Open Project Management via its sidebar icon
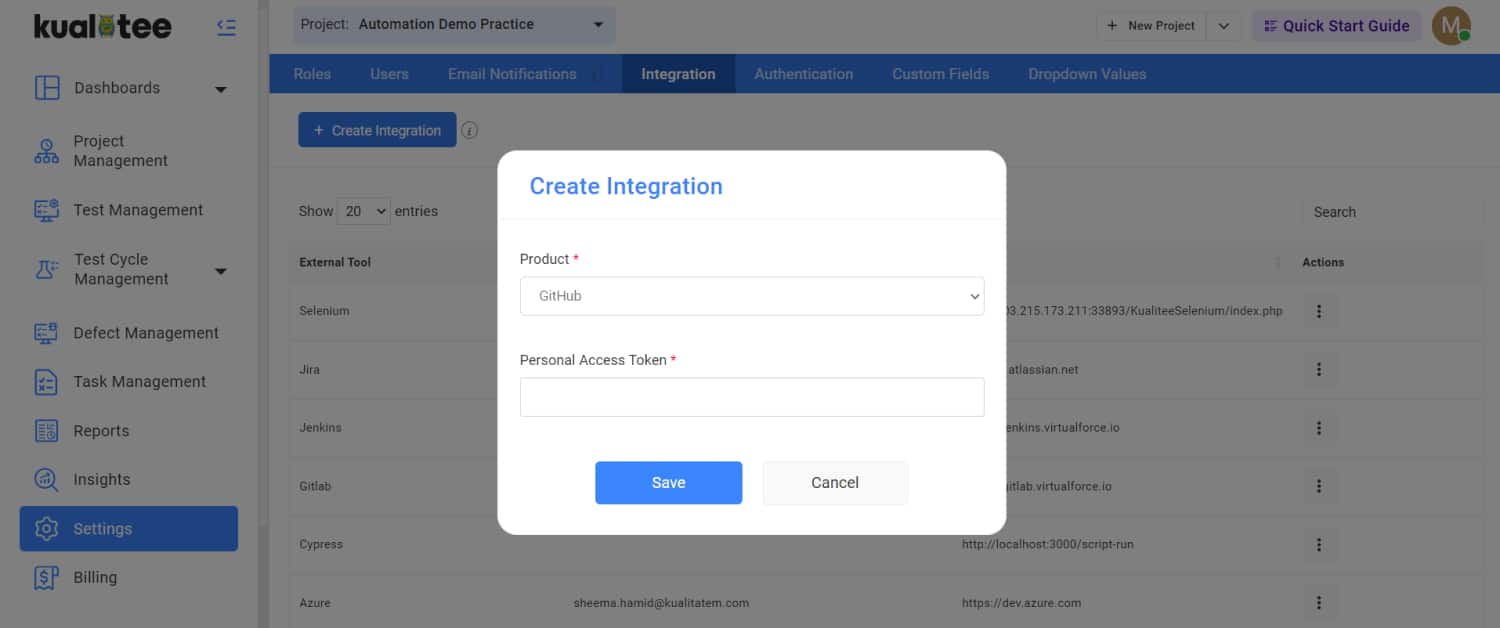1500x628 pixels. 47,151
